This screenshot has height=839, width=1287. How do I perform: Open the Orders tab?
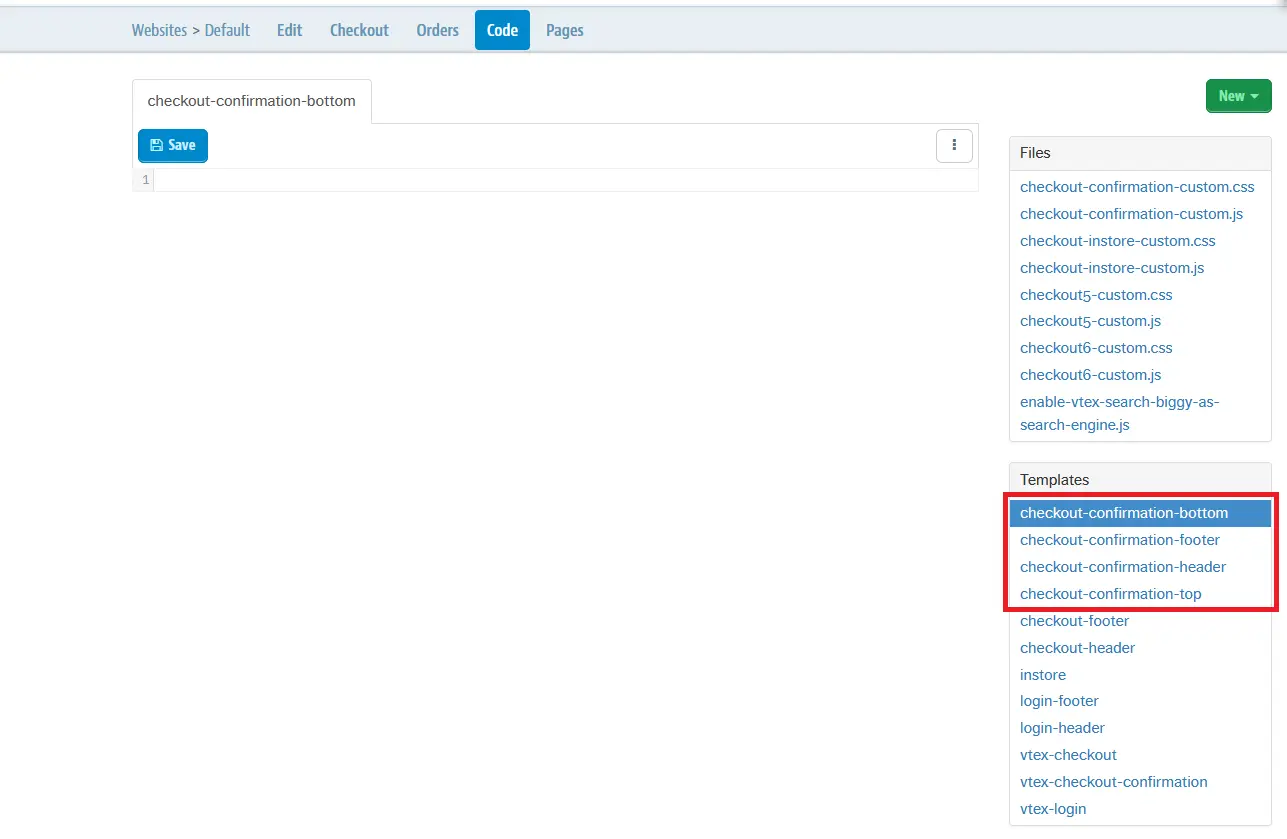pos(437,30)
